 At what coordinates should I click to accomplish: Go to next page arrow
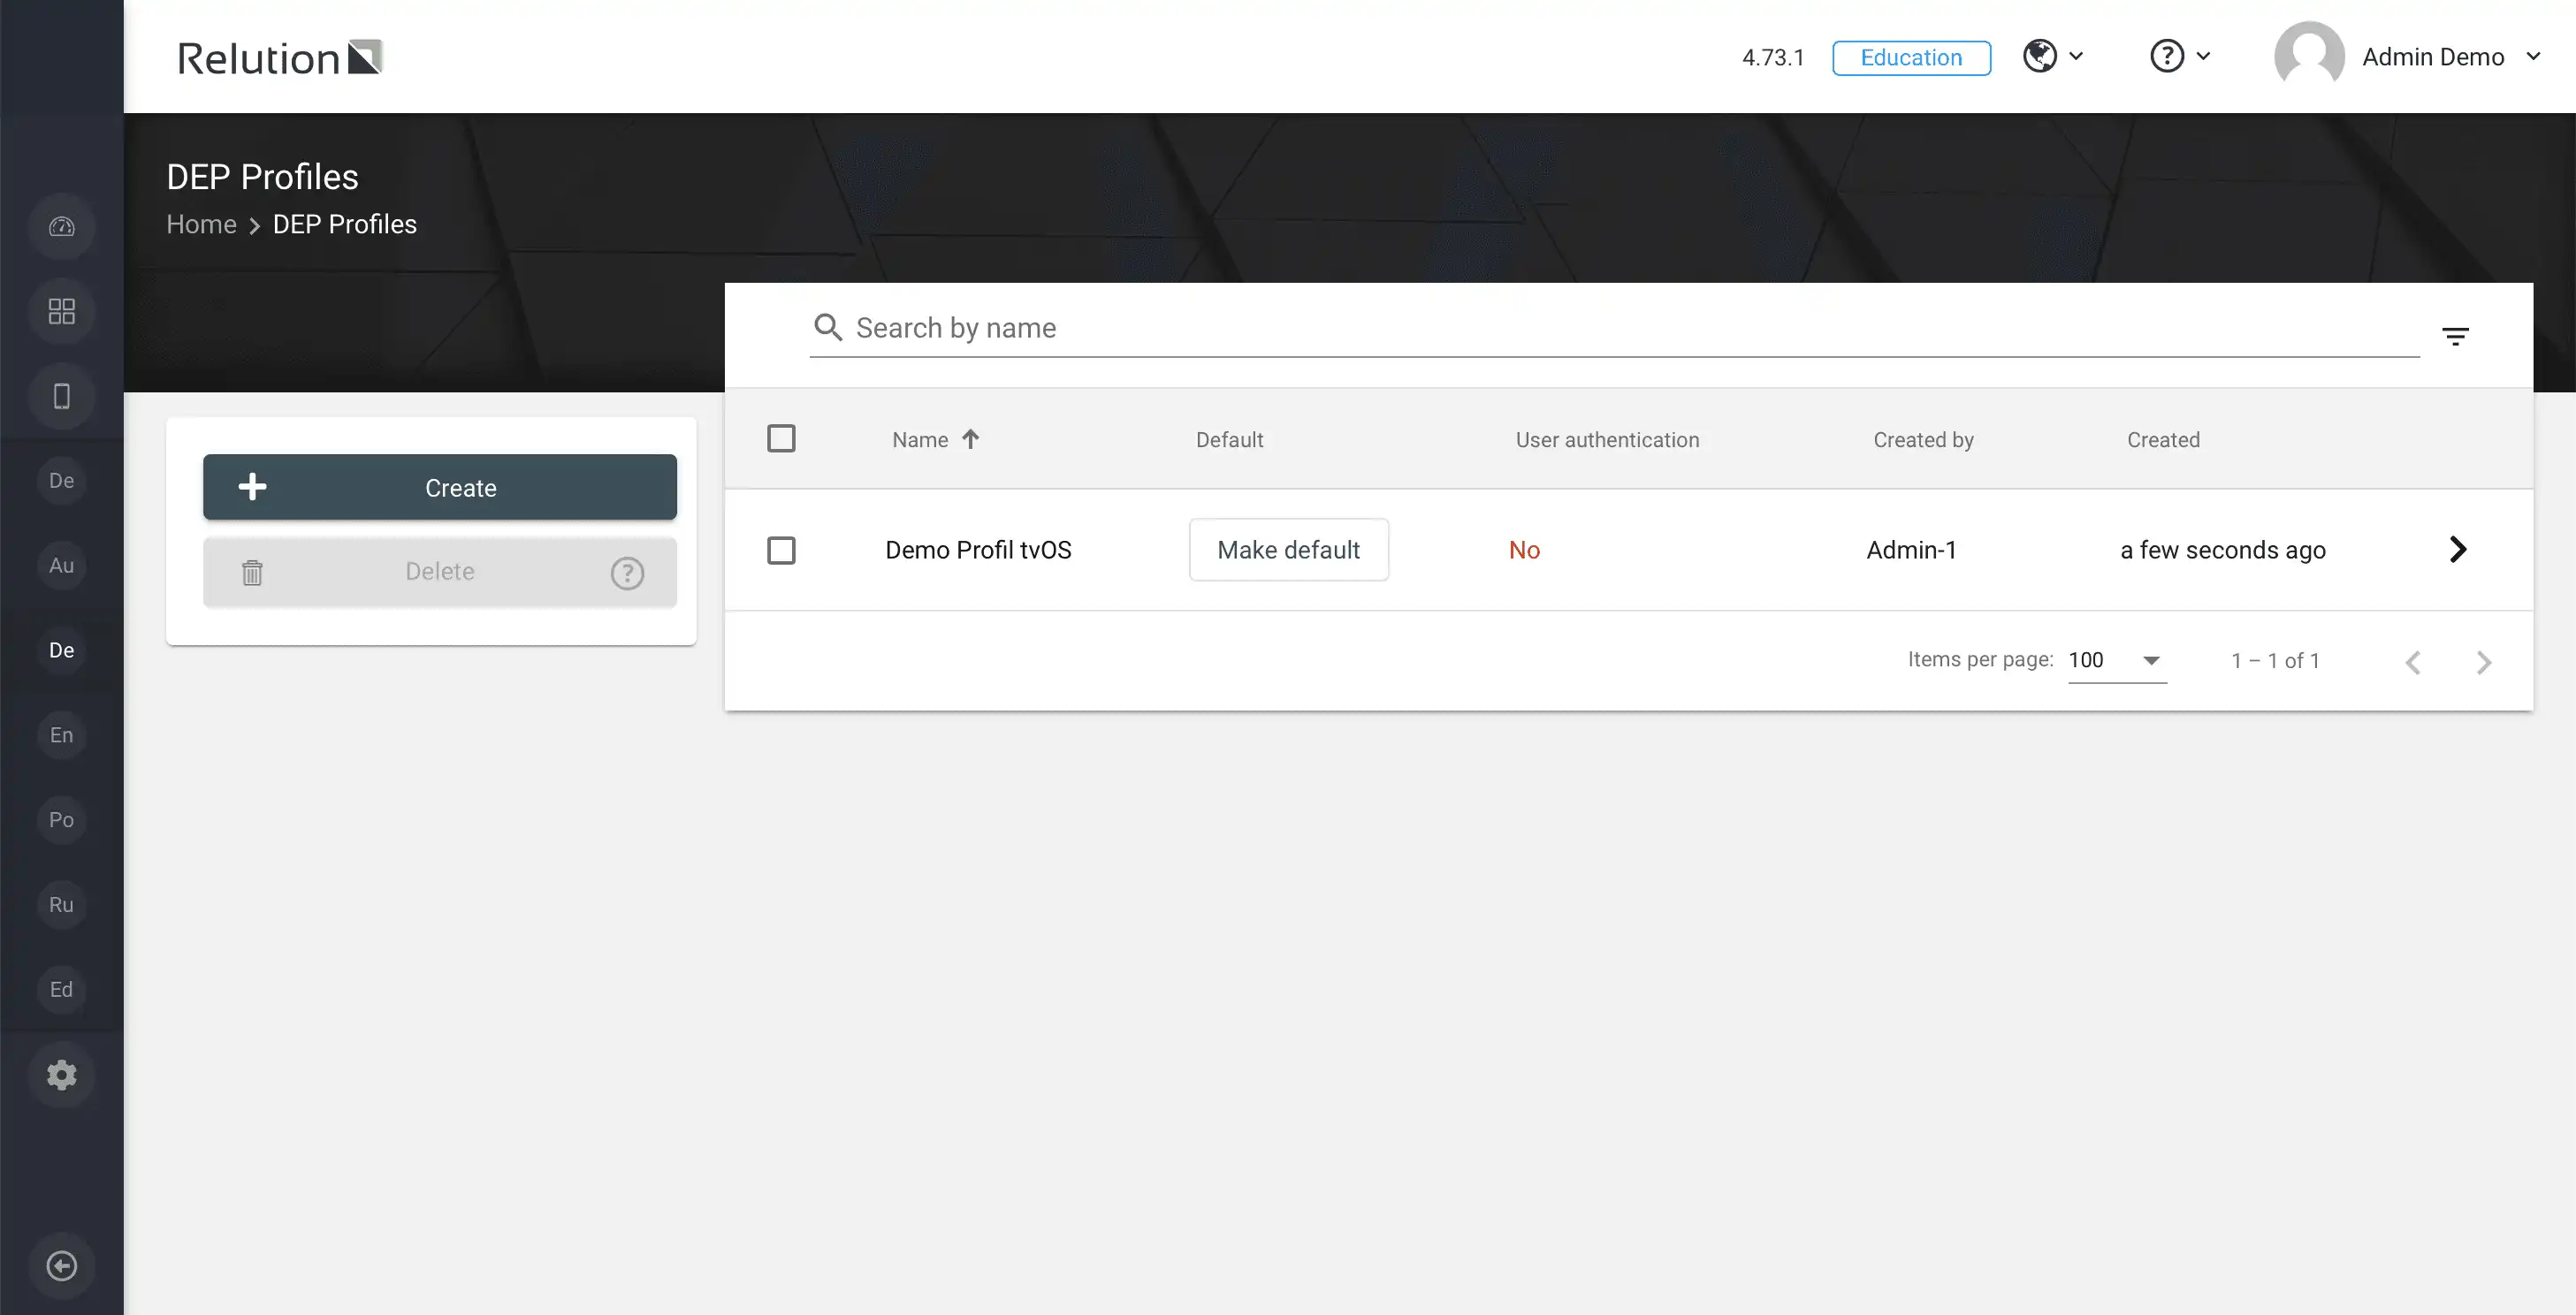(2483, 662)
